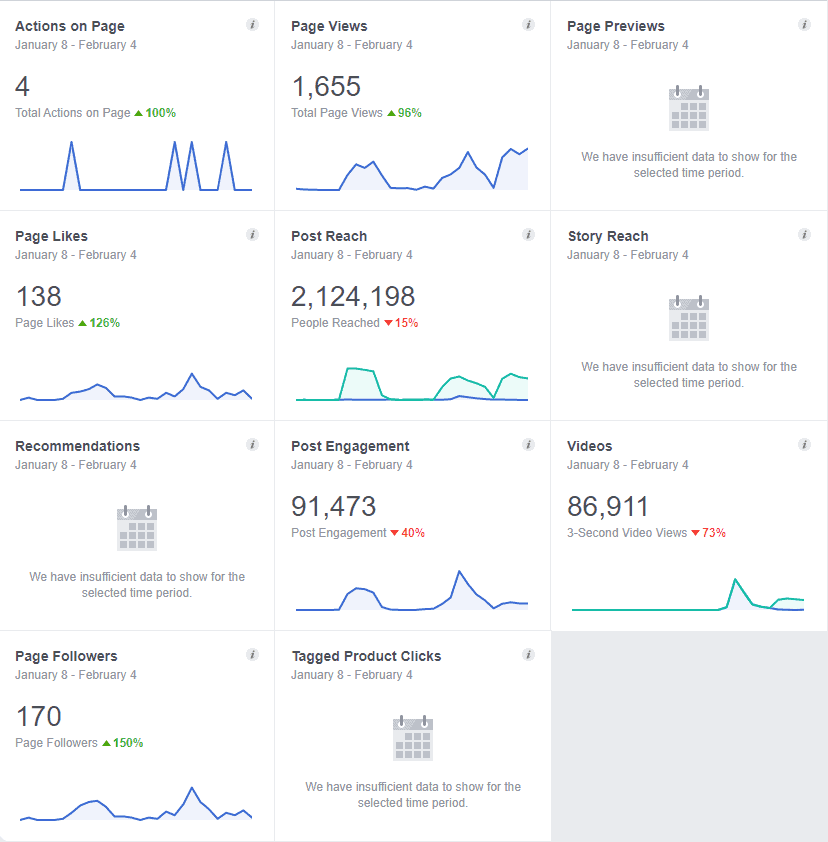Image resolution: width=828 pixels, height=842 pixels.
Task: Show info for the Page Likes card
Action: click(252, 235)
